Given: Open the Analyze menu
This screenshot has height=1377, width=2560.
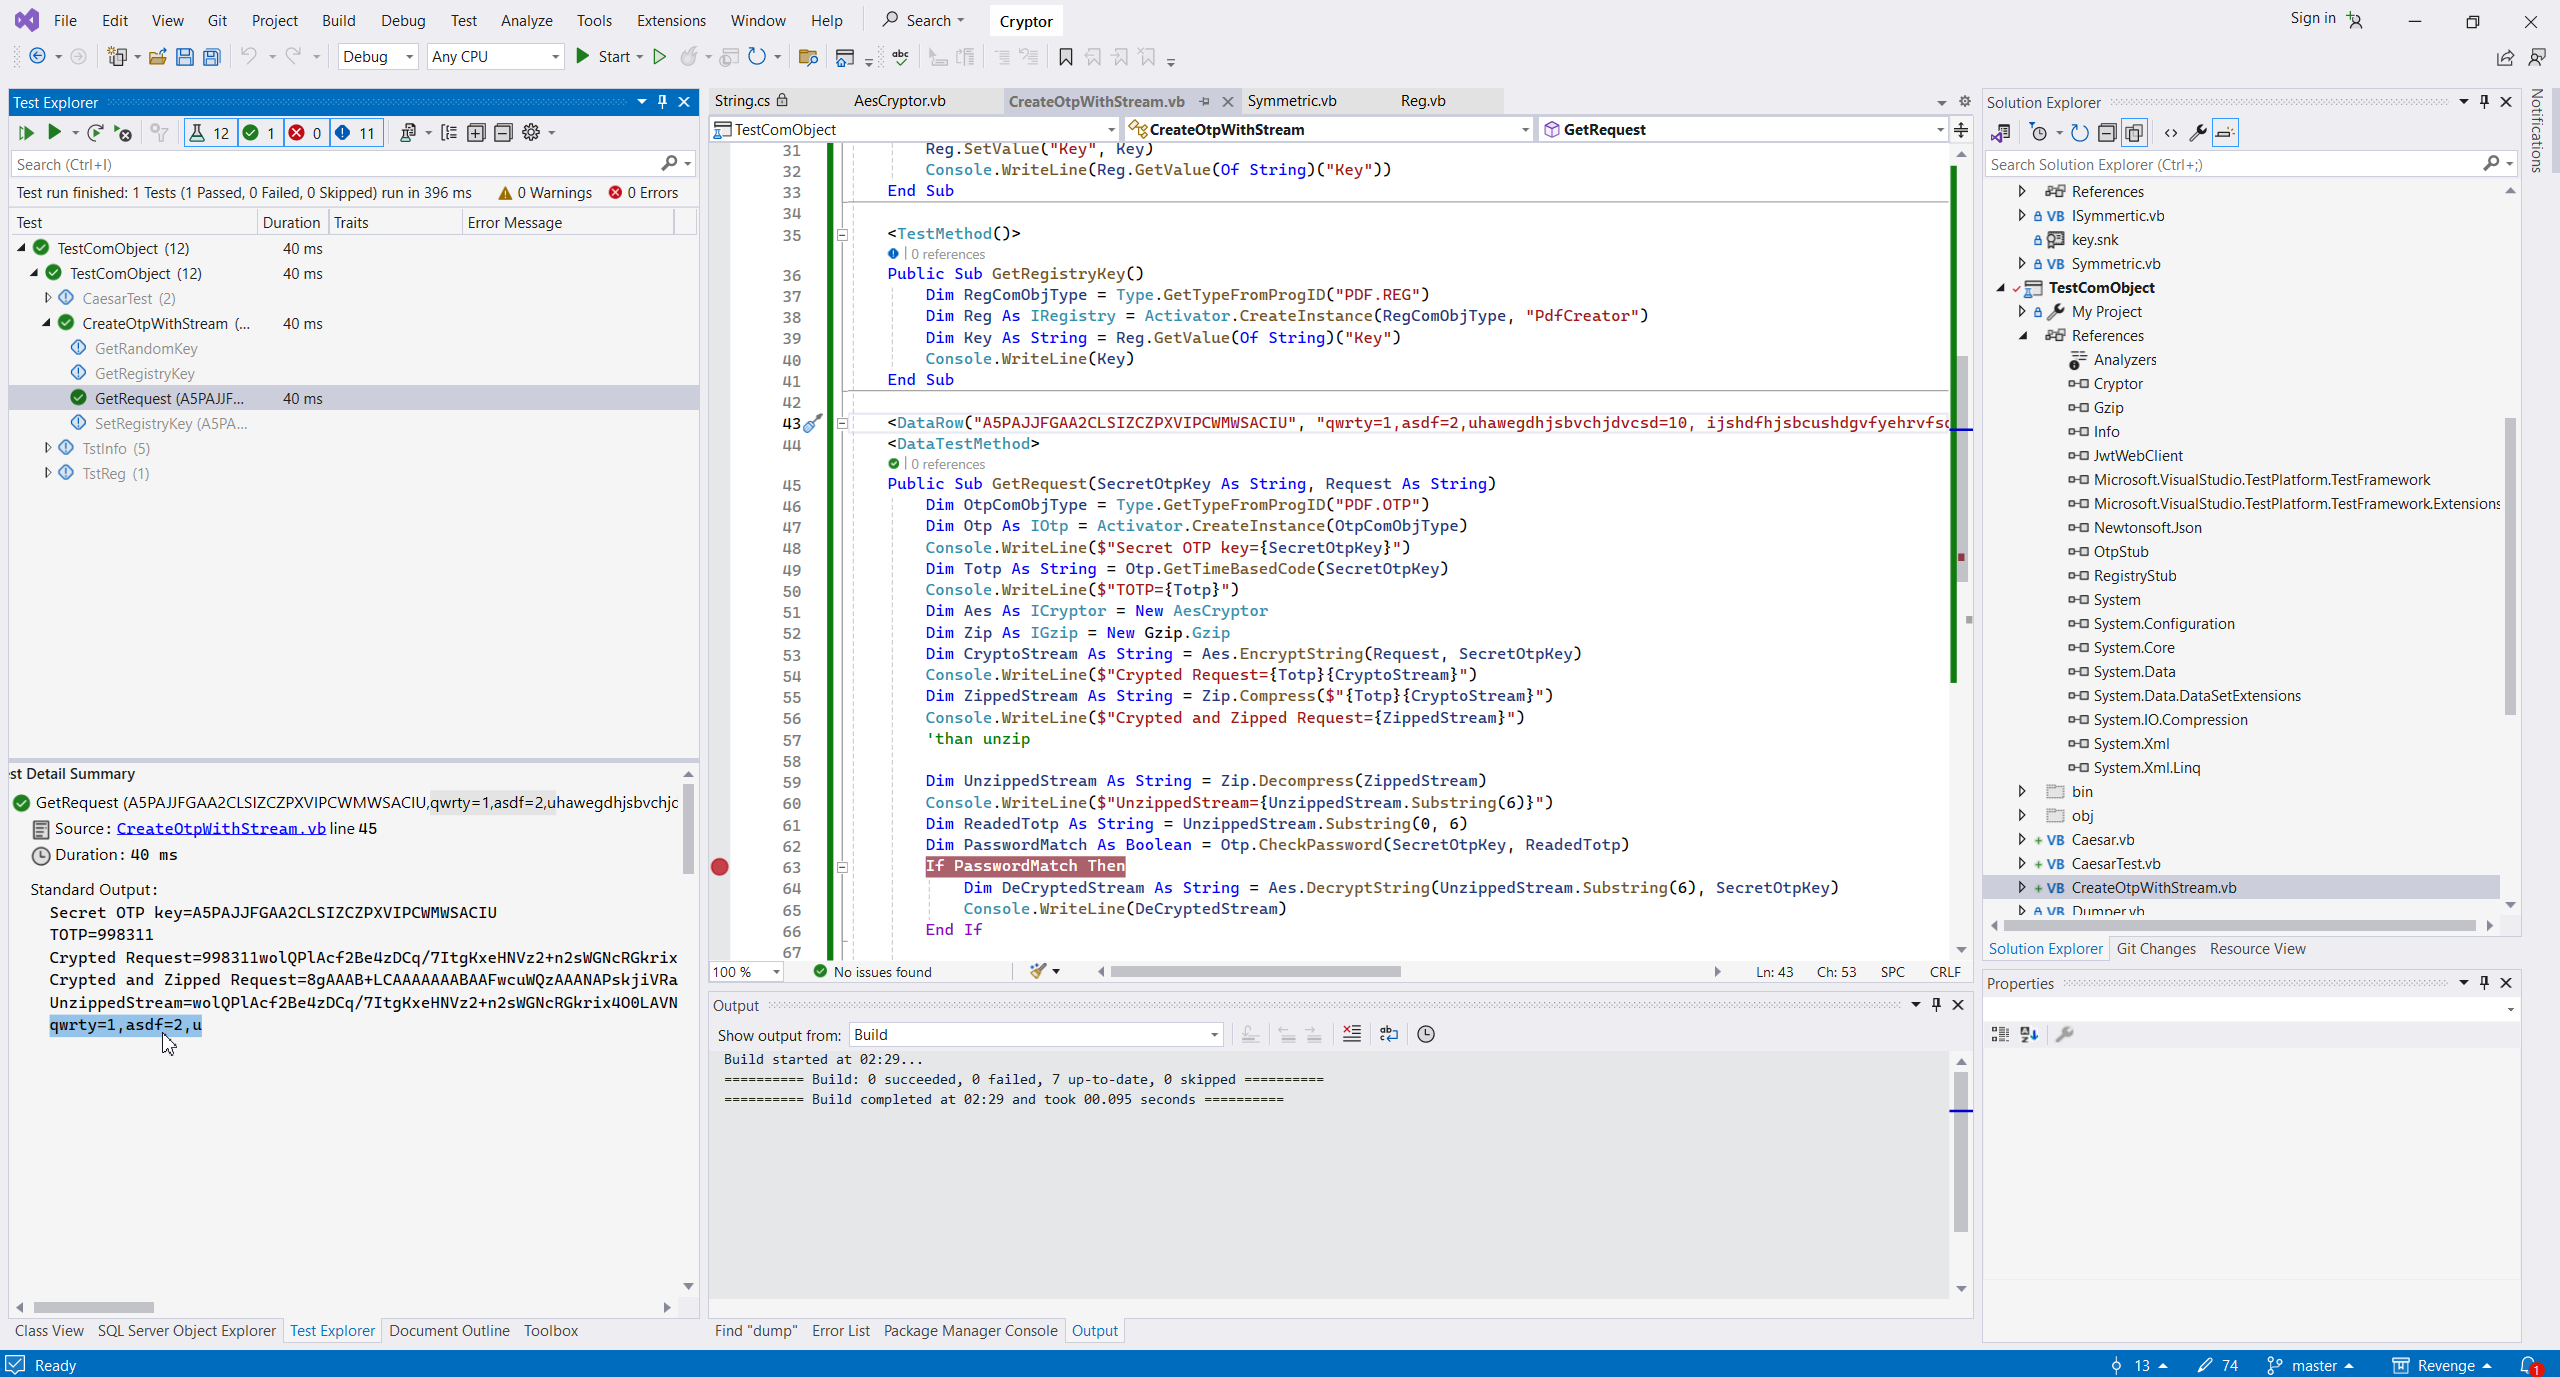Looking at the screenshot, I should 526,20.
